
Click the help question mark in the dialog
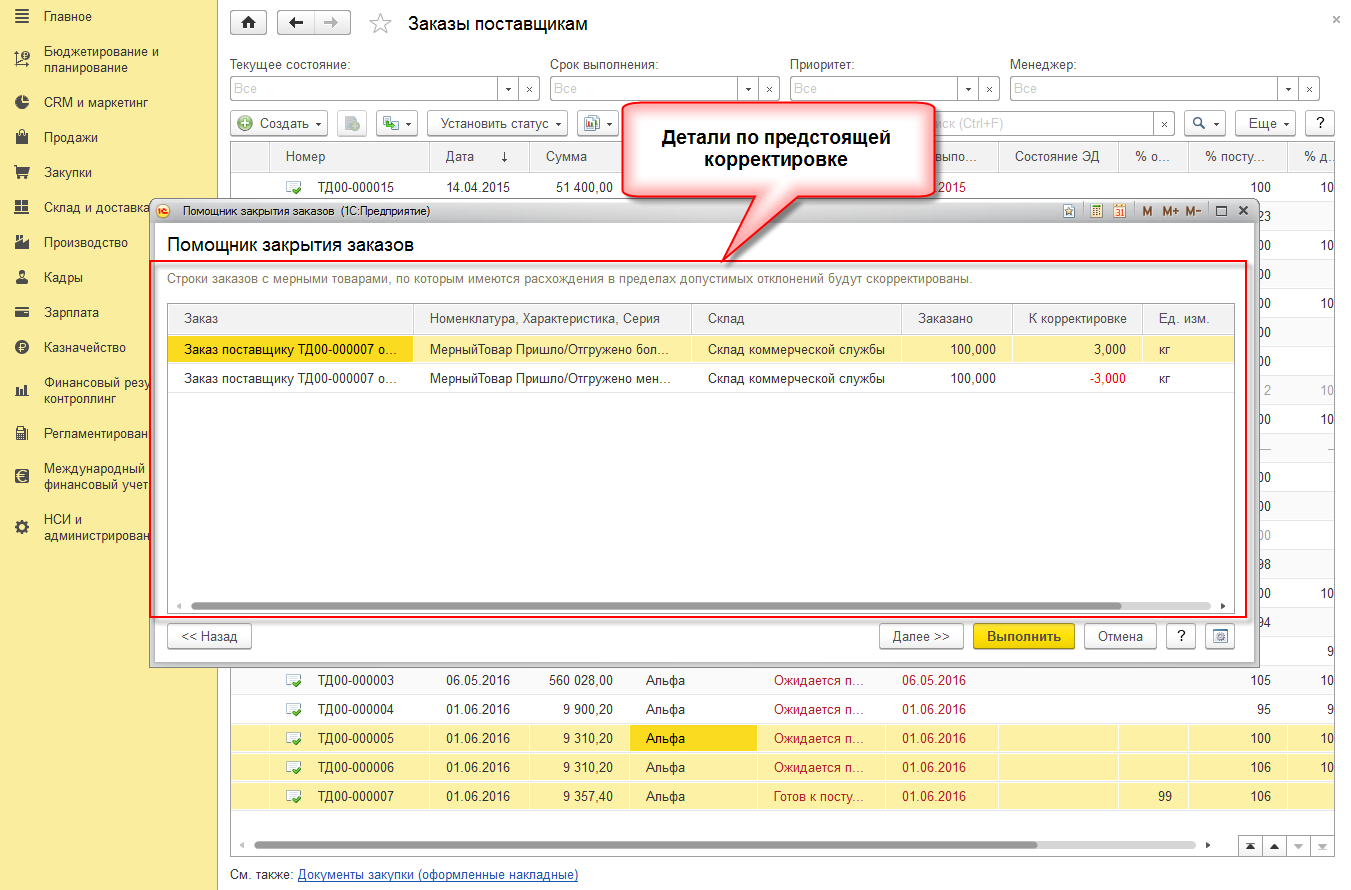coord(1181,637)
